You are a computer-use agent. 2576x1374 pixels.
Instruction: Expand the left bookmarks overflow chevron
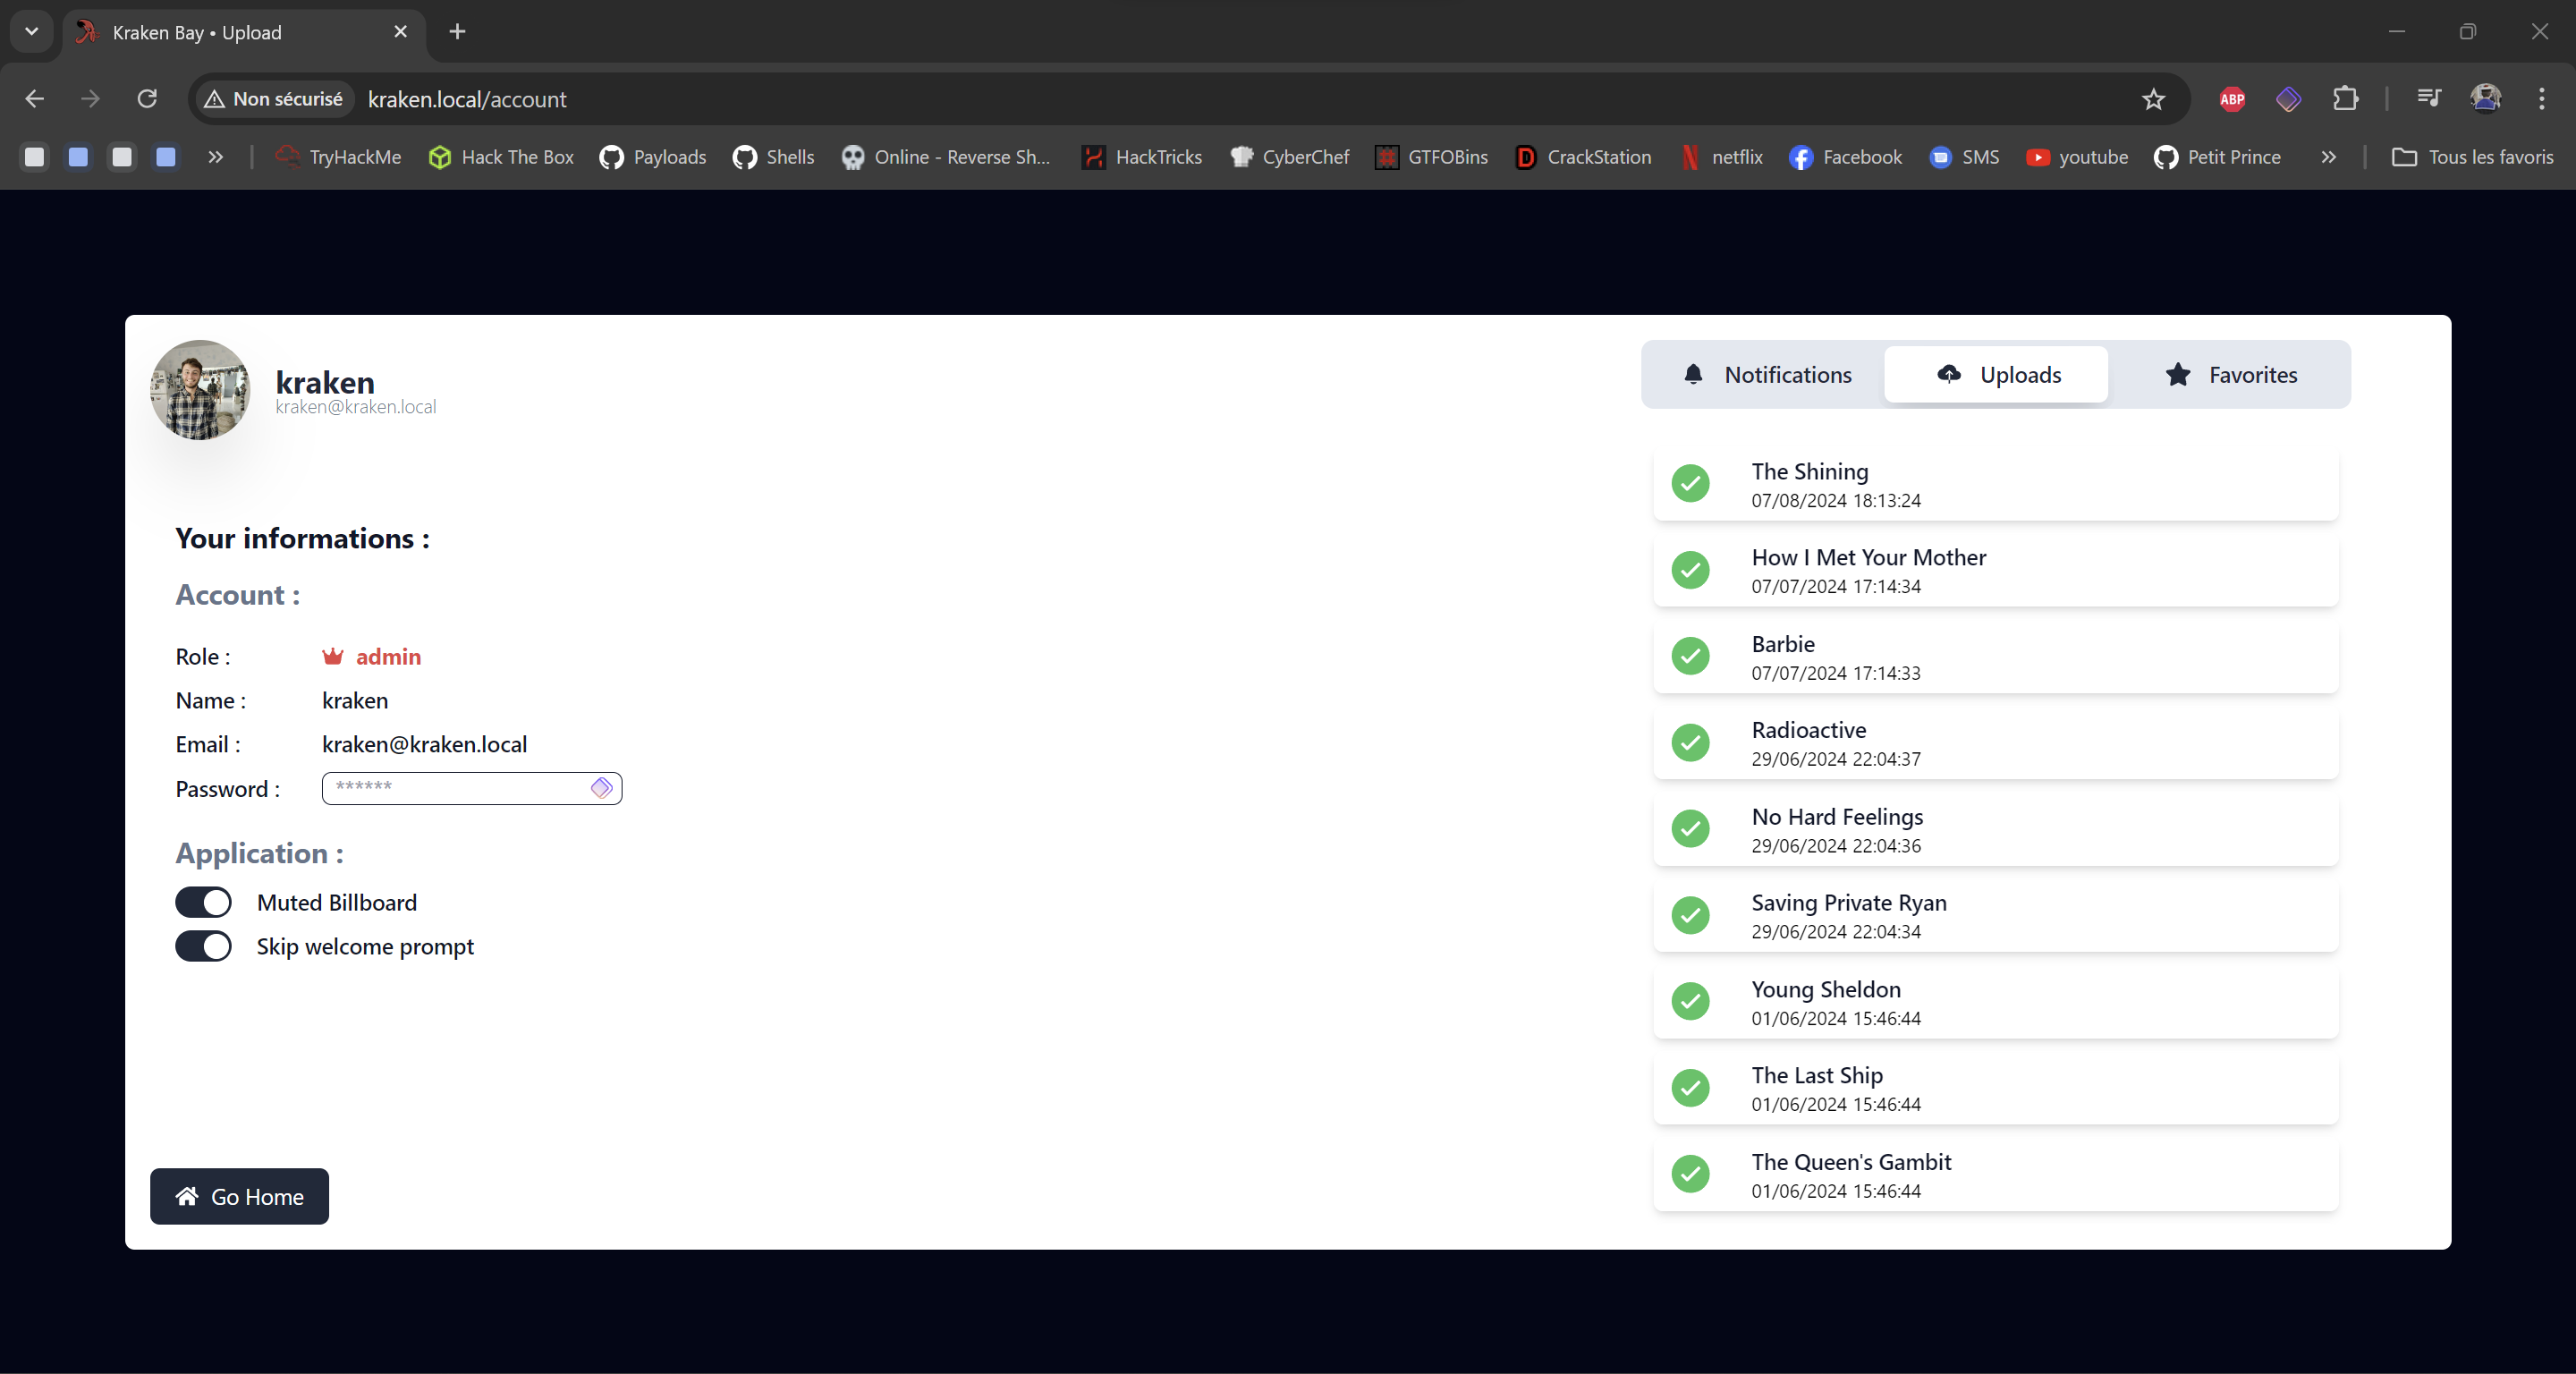tap(215, 157)
